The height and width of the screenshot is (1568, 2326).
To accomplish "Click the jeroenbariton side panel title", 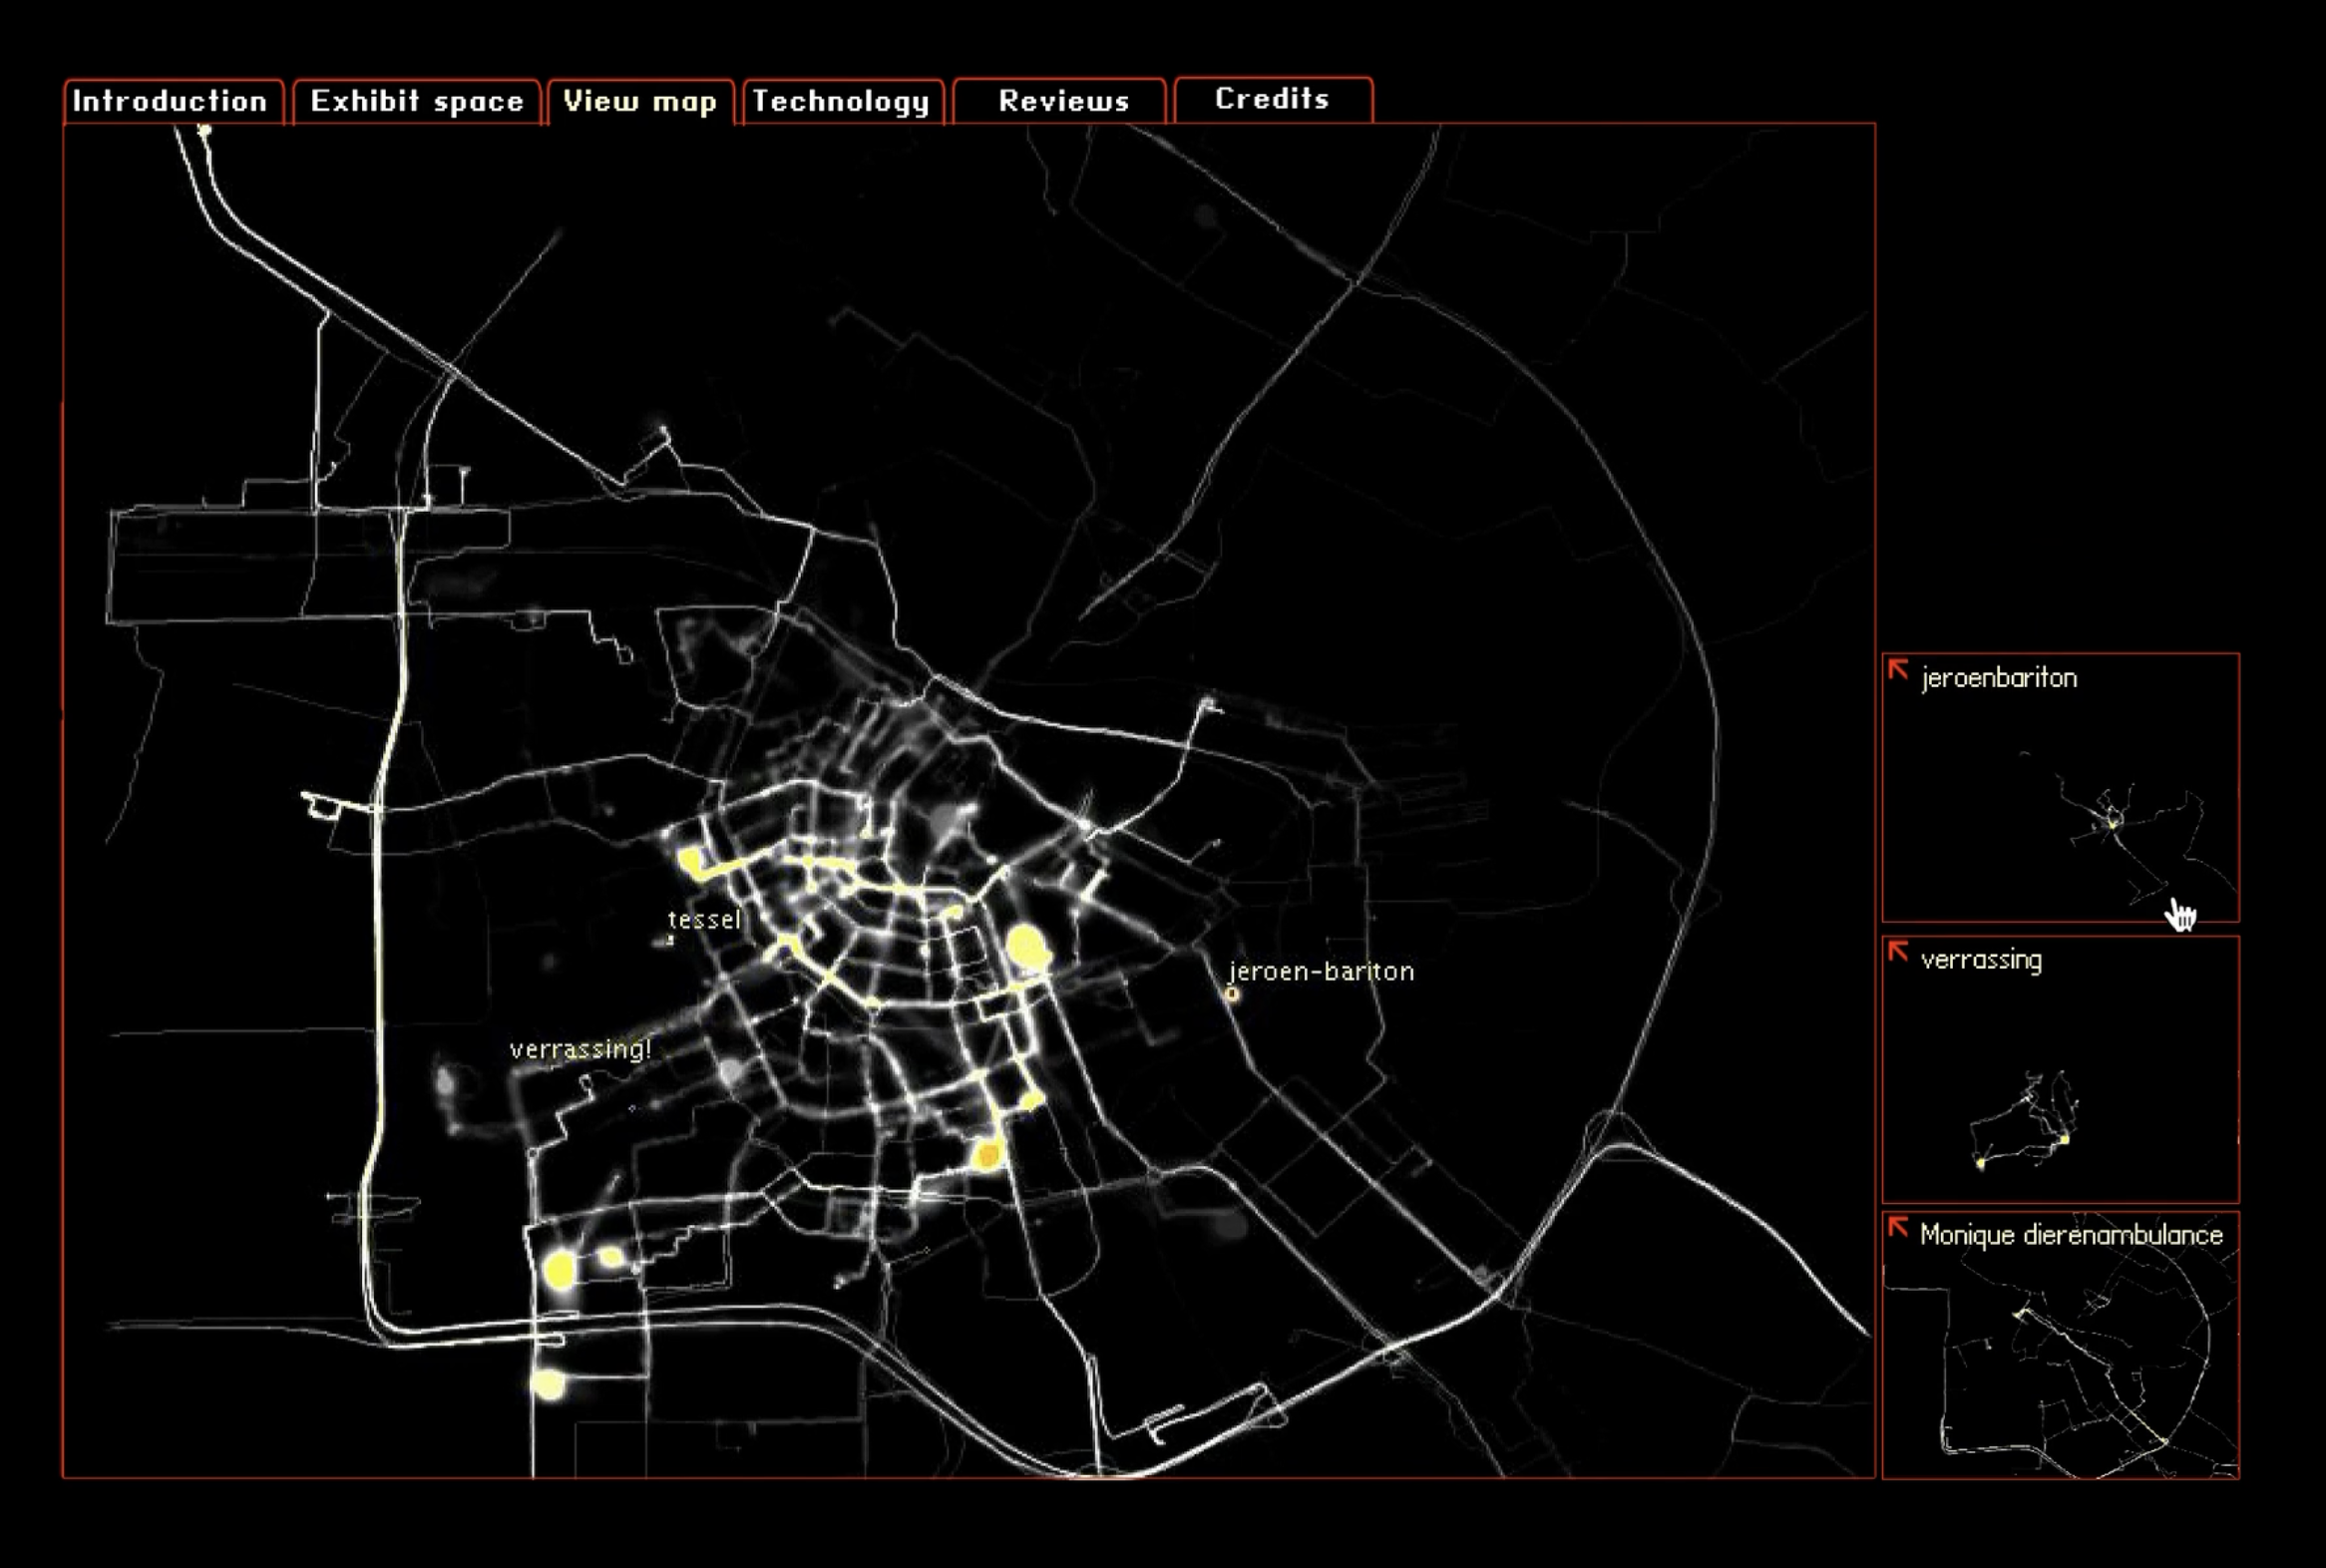I will click(x=1999, y=678).
